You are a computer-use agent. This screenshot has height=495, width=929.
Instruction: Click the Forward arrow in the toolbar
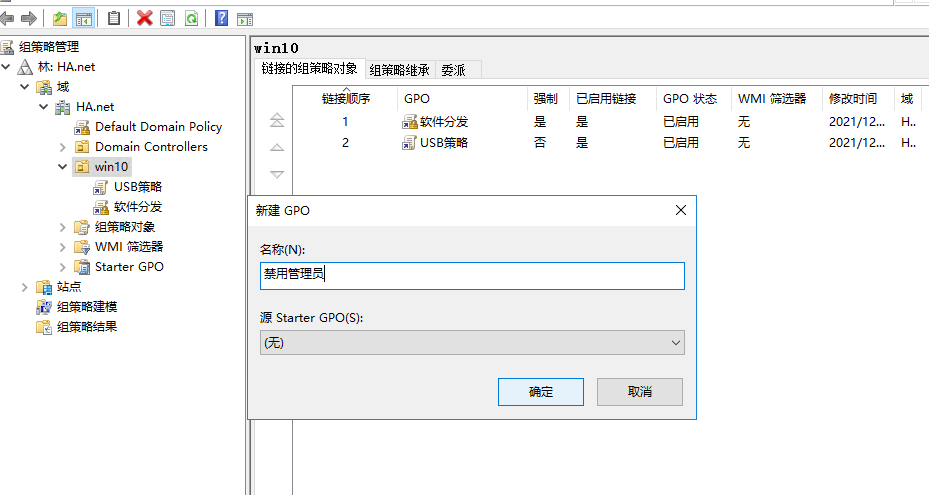pyautogui.click(x=29, y=18)
